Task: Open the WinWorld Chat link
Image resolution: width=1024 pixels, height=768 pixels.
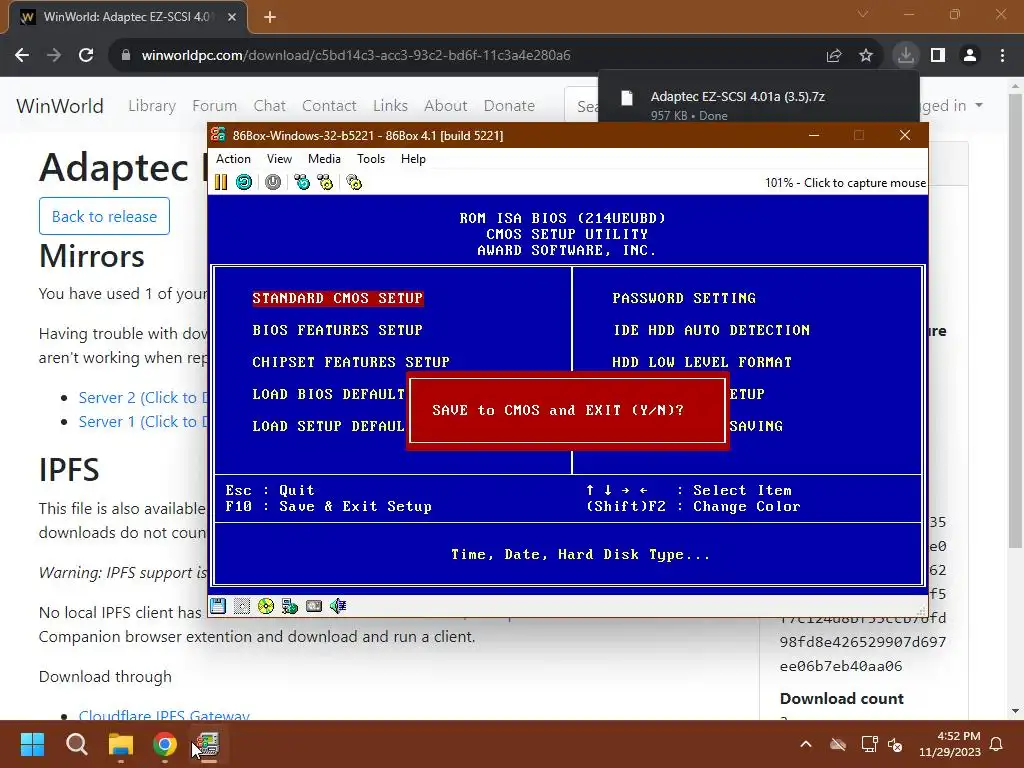Action: click(x=269, y=105)
